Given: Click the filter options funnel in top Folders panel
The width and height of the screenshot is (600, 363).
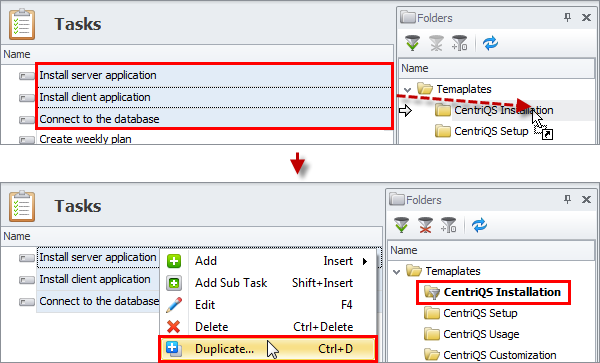Looking at the screenshot, I should 459,43.
